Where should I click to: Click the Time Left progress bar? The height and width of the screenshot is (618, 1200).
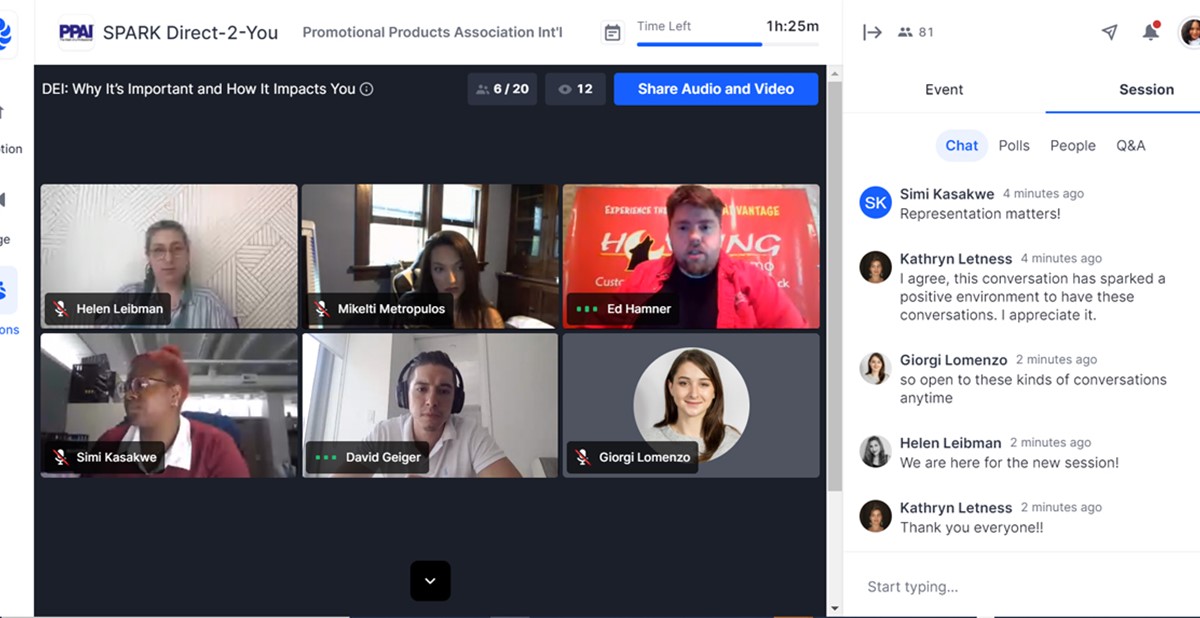click(727, 45)
